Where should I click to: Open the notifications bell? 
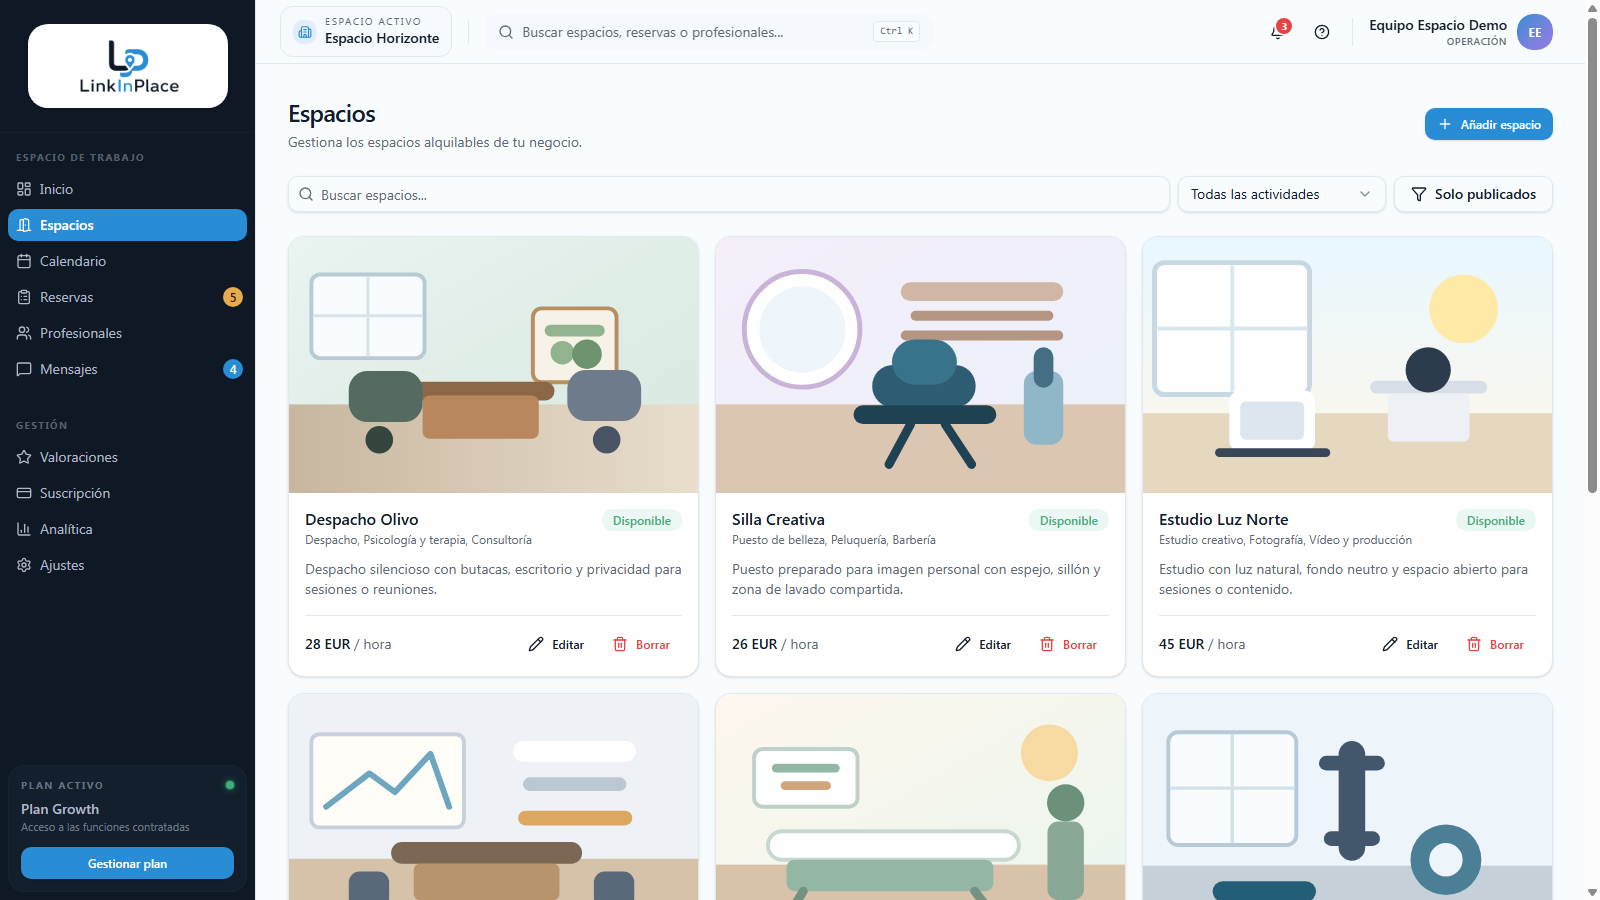coord(1277,32)
